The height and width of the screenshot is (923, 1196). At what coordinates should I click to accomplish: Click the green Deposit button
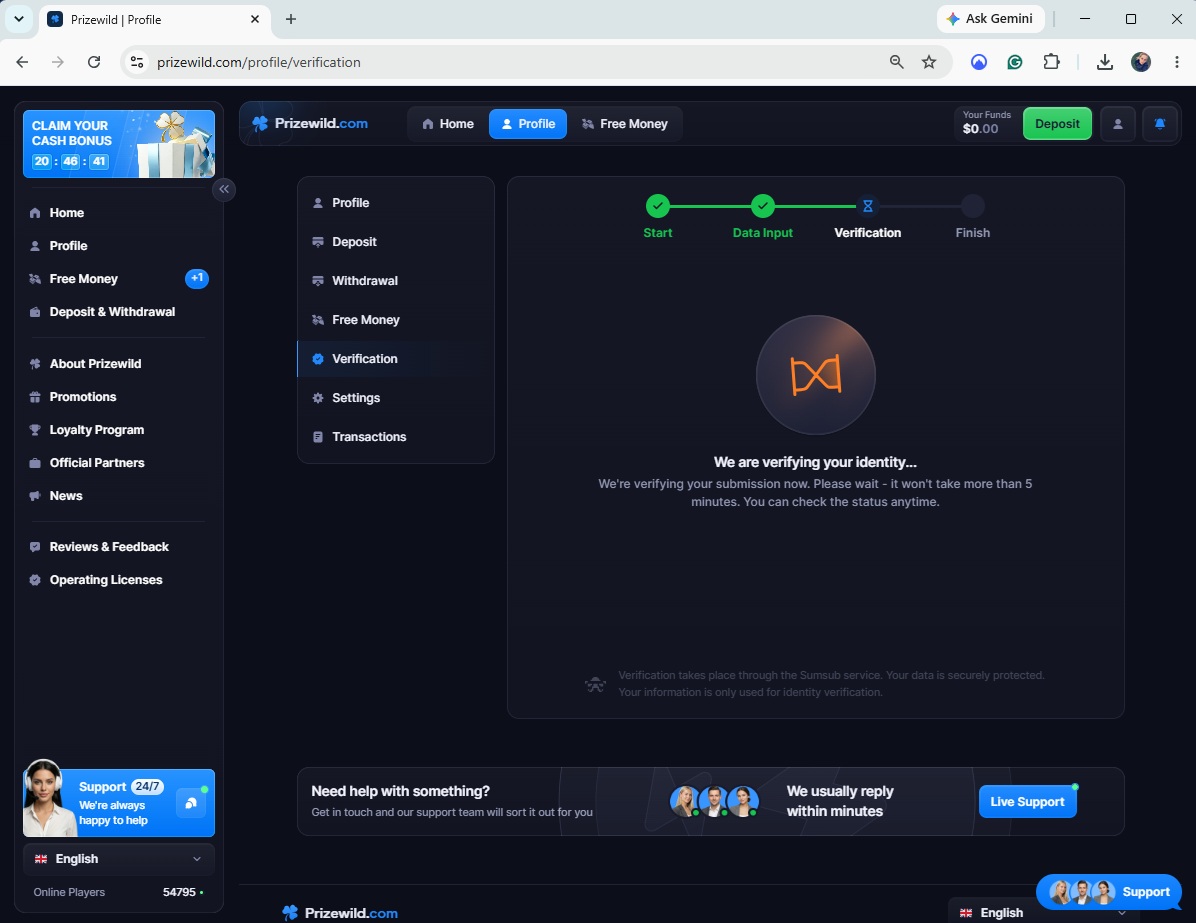(1056, 124)
